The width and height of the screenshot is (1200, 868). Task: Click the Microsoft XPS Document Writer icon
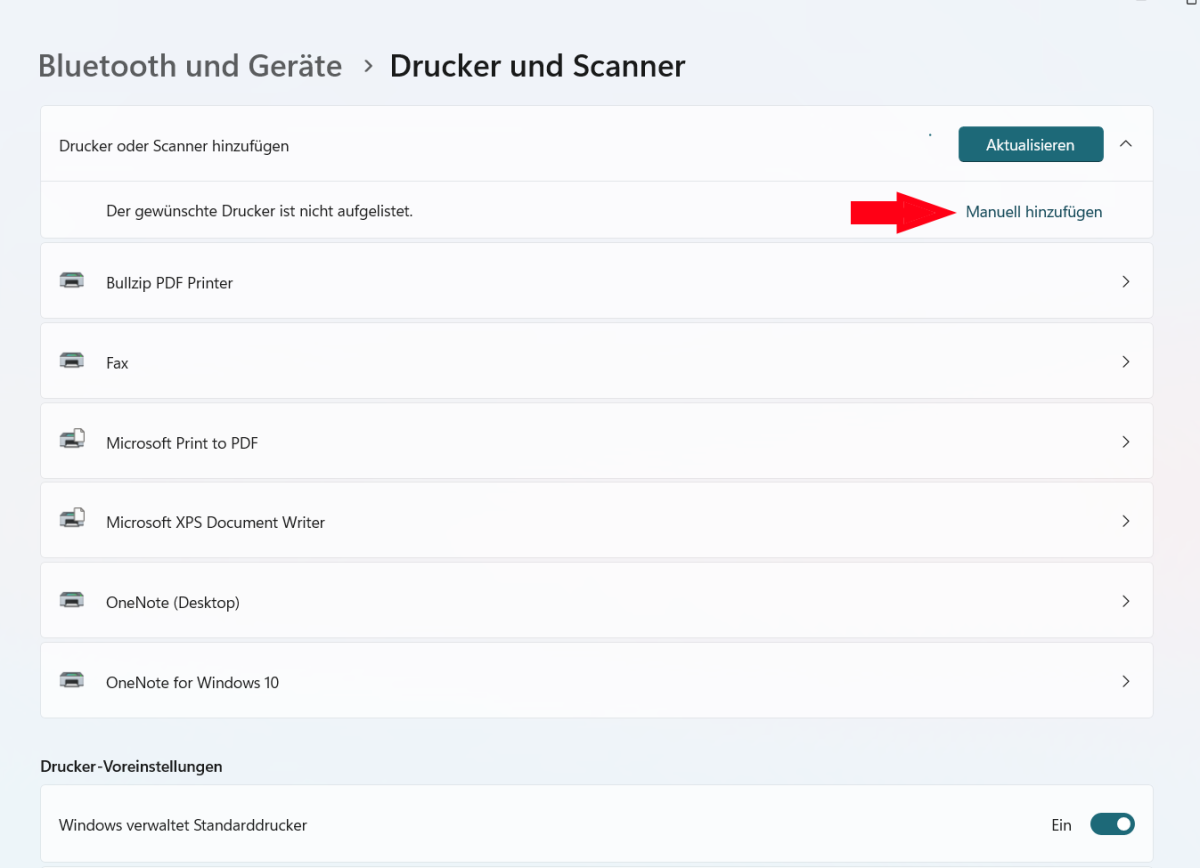pyautogui.click(x=71, y=519)
